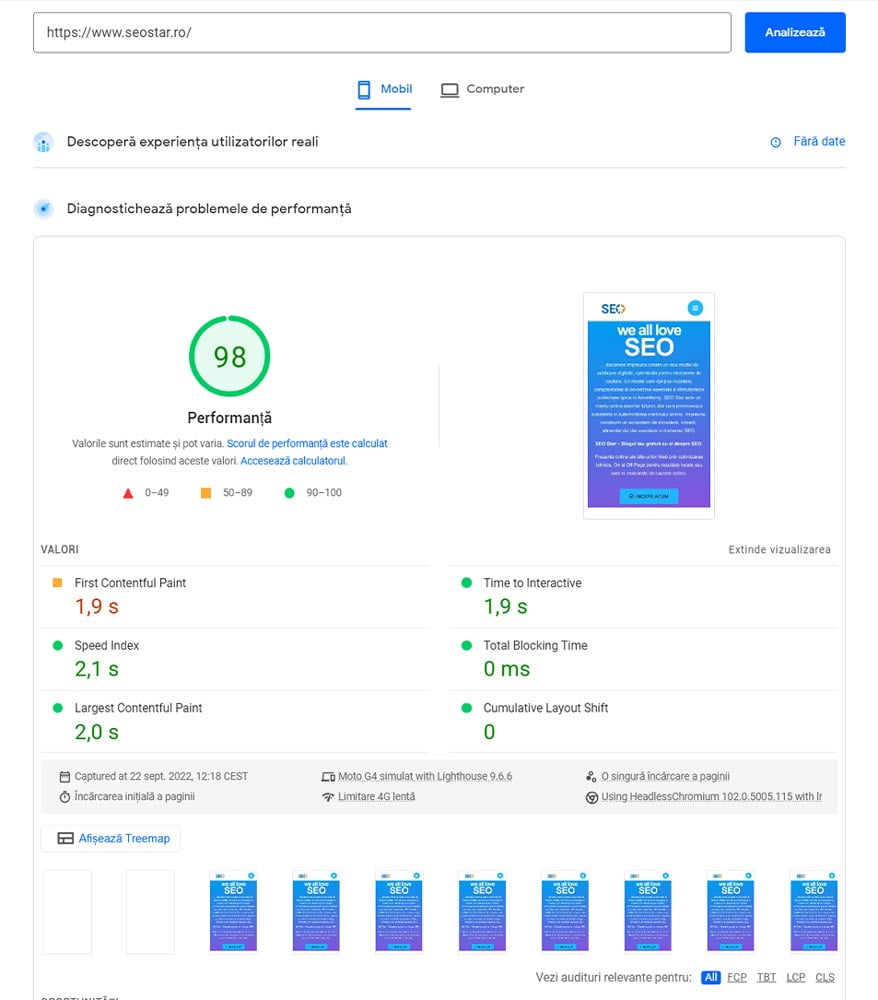
Task: Click the Cumulative Layout Shift label
Action: (546, 708)
